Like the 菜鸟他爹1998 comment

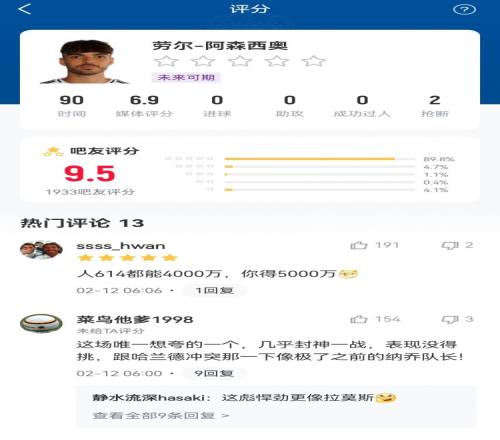tap(359, 319)
